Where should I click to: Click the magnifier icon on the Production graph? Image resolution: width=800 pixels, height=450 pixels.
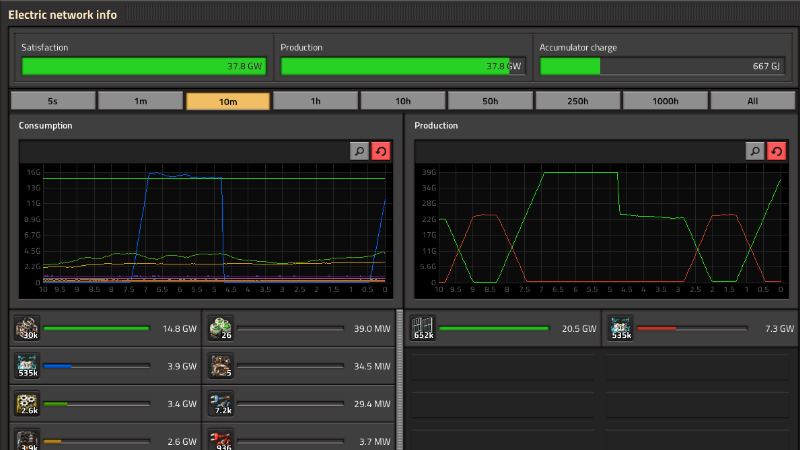click(x=755, y=151)
